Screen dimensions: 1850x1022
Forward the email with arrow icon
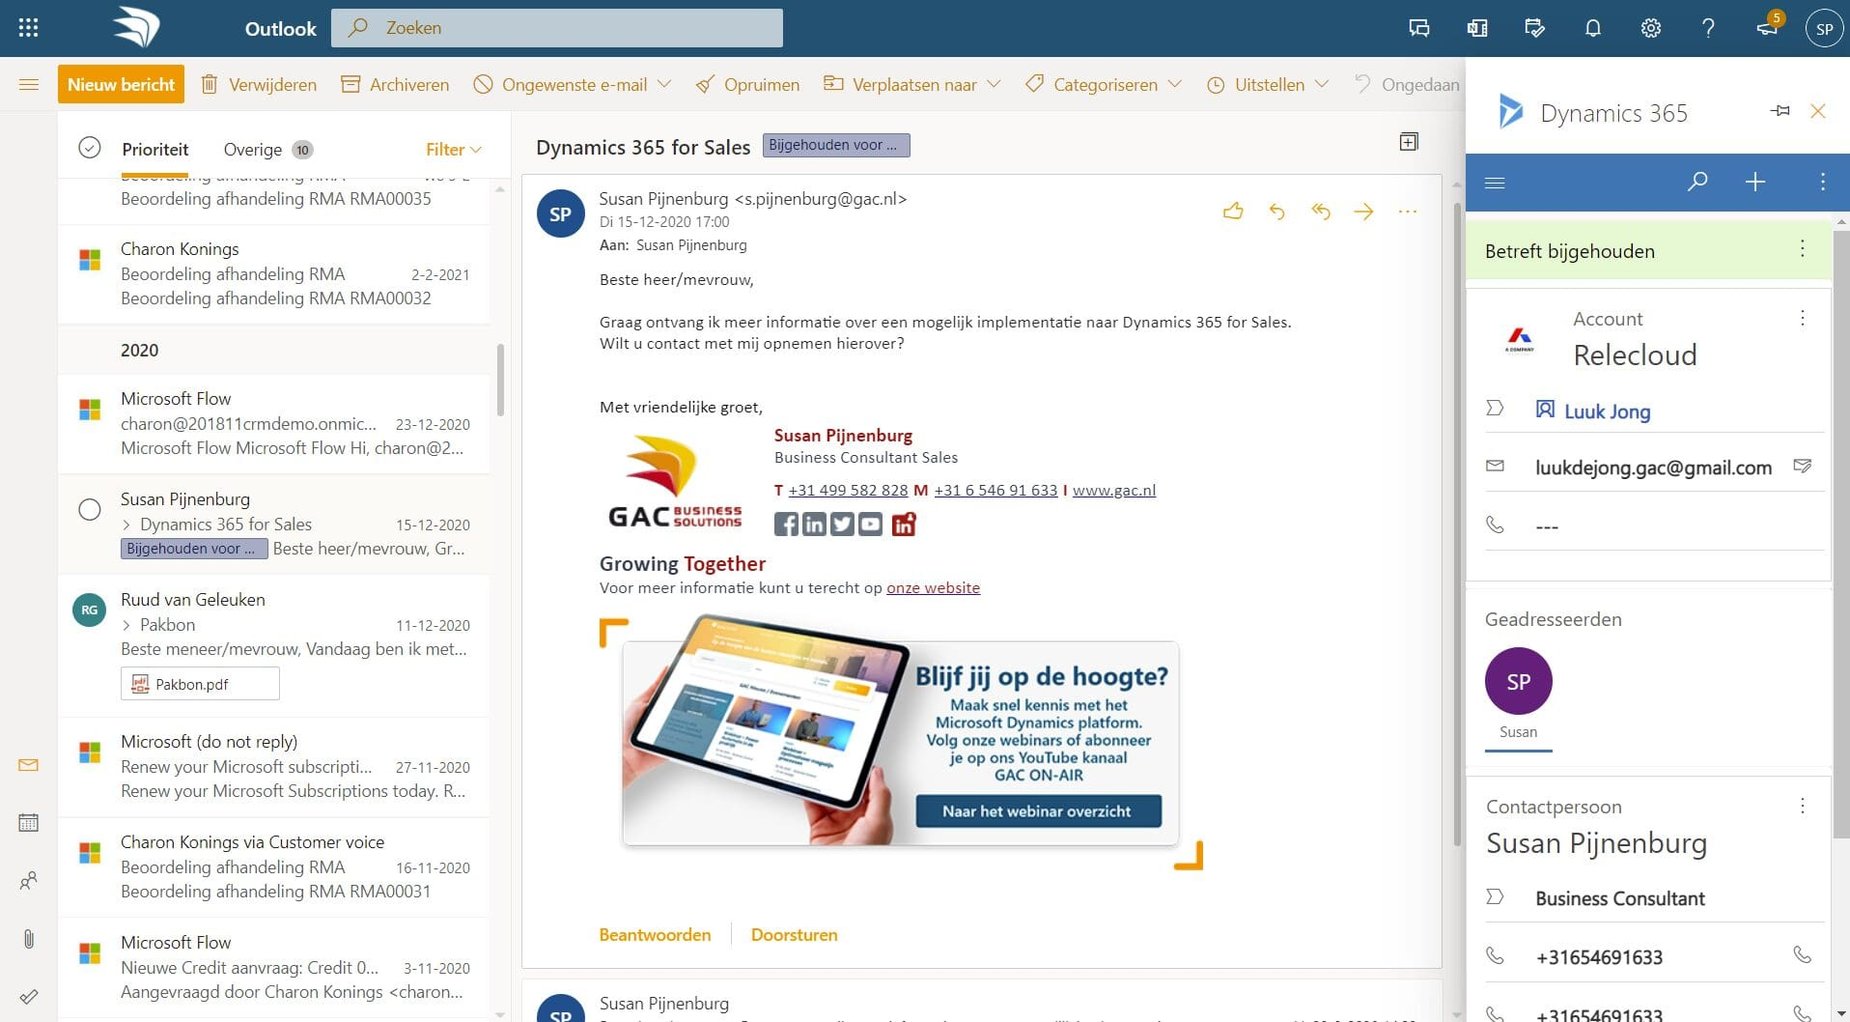point(1364,211)
